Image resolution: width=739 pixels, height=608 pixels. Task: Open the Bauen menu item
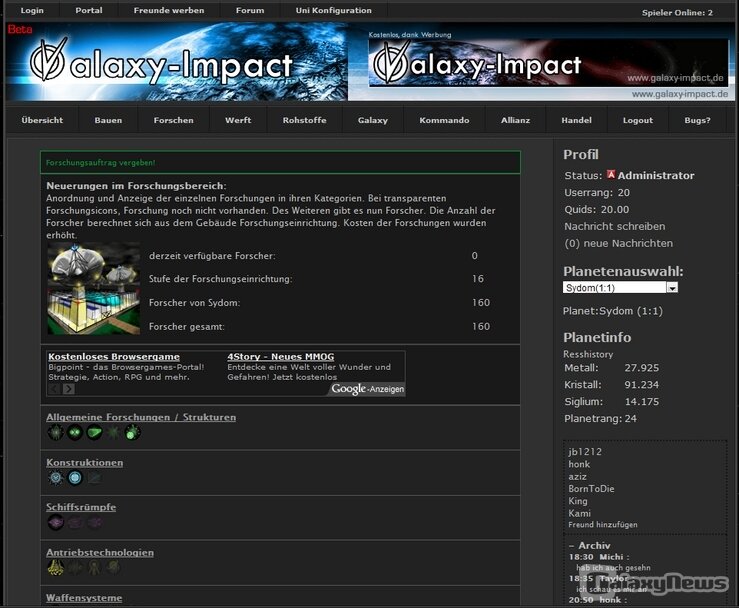click(108, 120)
